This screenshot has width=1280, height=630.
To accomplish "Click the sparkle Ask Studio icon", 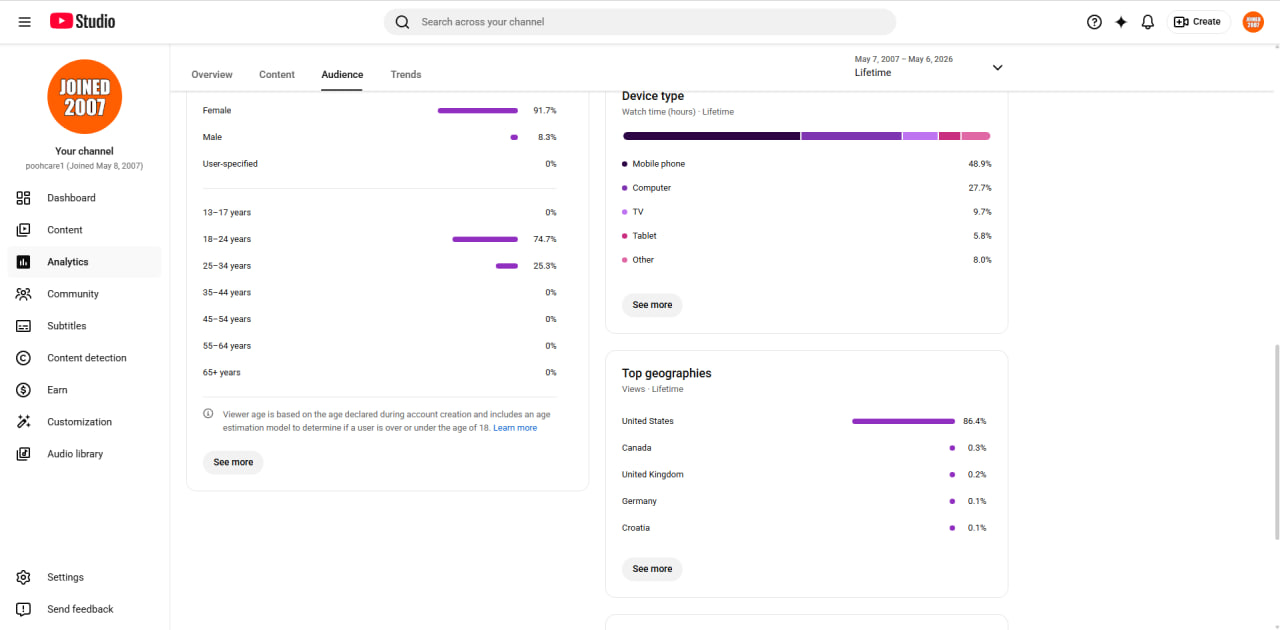I will click(1121, 22).
